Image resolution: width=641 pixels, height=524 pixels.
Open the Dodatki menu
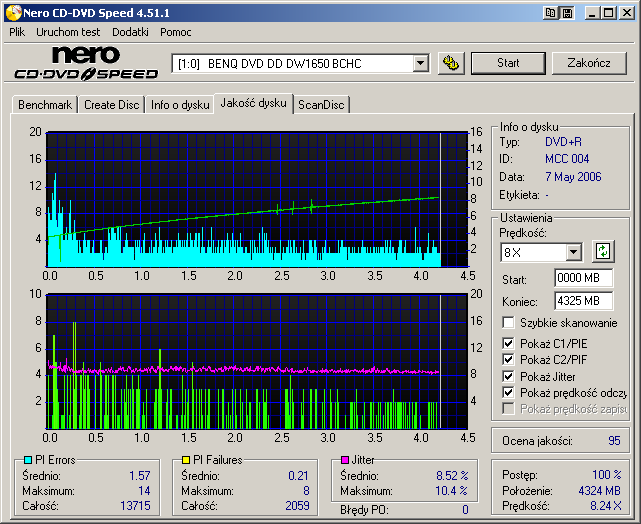point(130,32)
